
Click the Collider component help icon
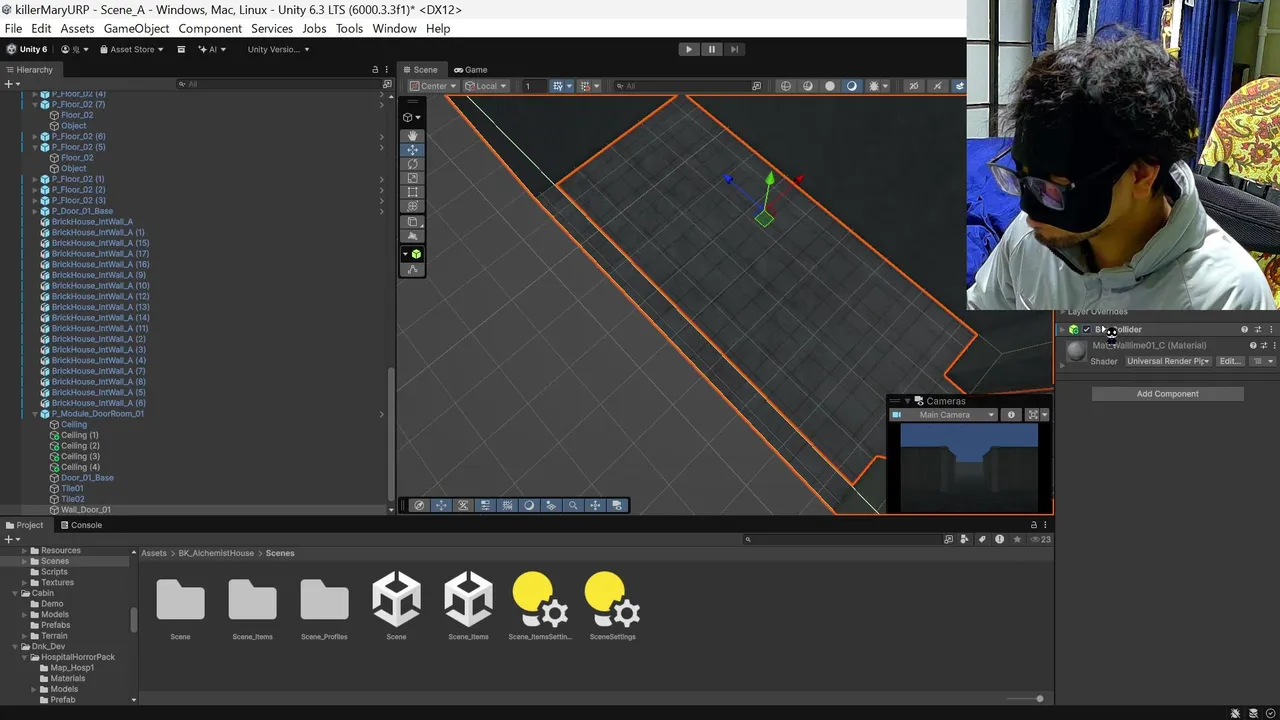click(x=1244, y=329)
